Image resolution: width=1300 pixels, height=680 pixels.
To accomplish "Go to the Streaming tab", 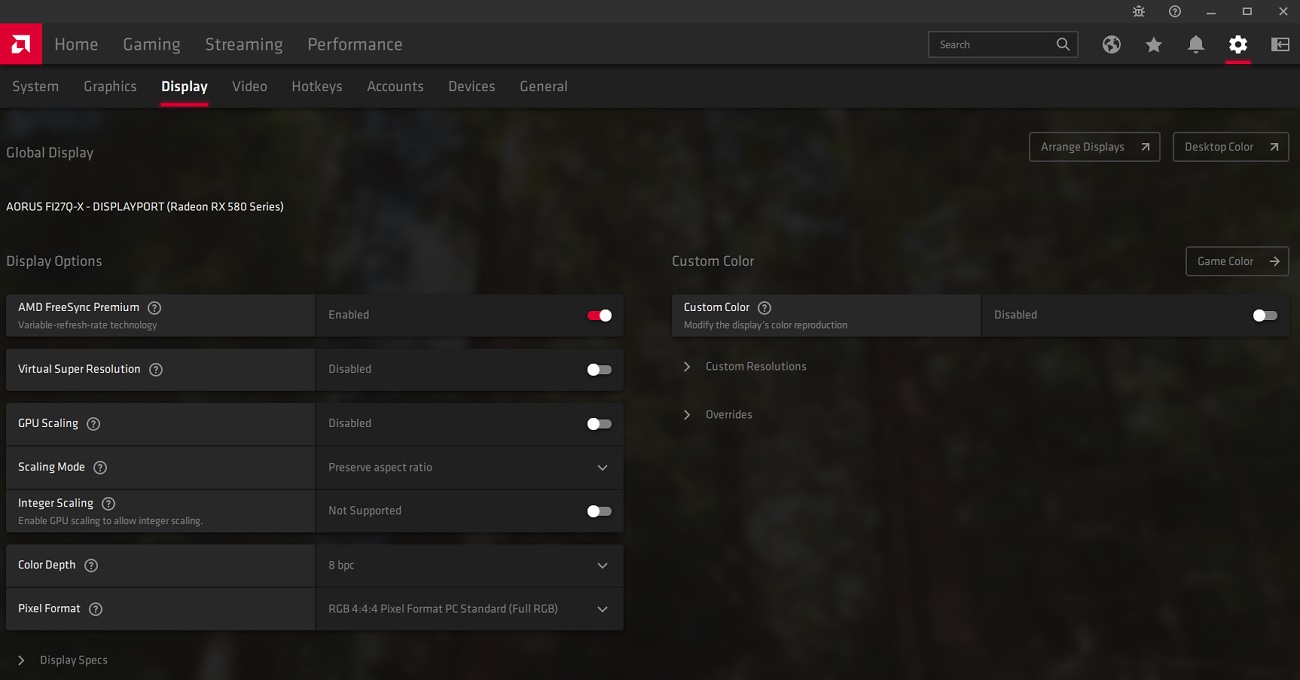I will click(x=244, y=44).
